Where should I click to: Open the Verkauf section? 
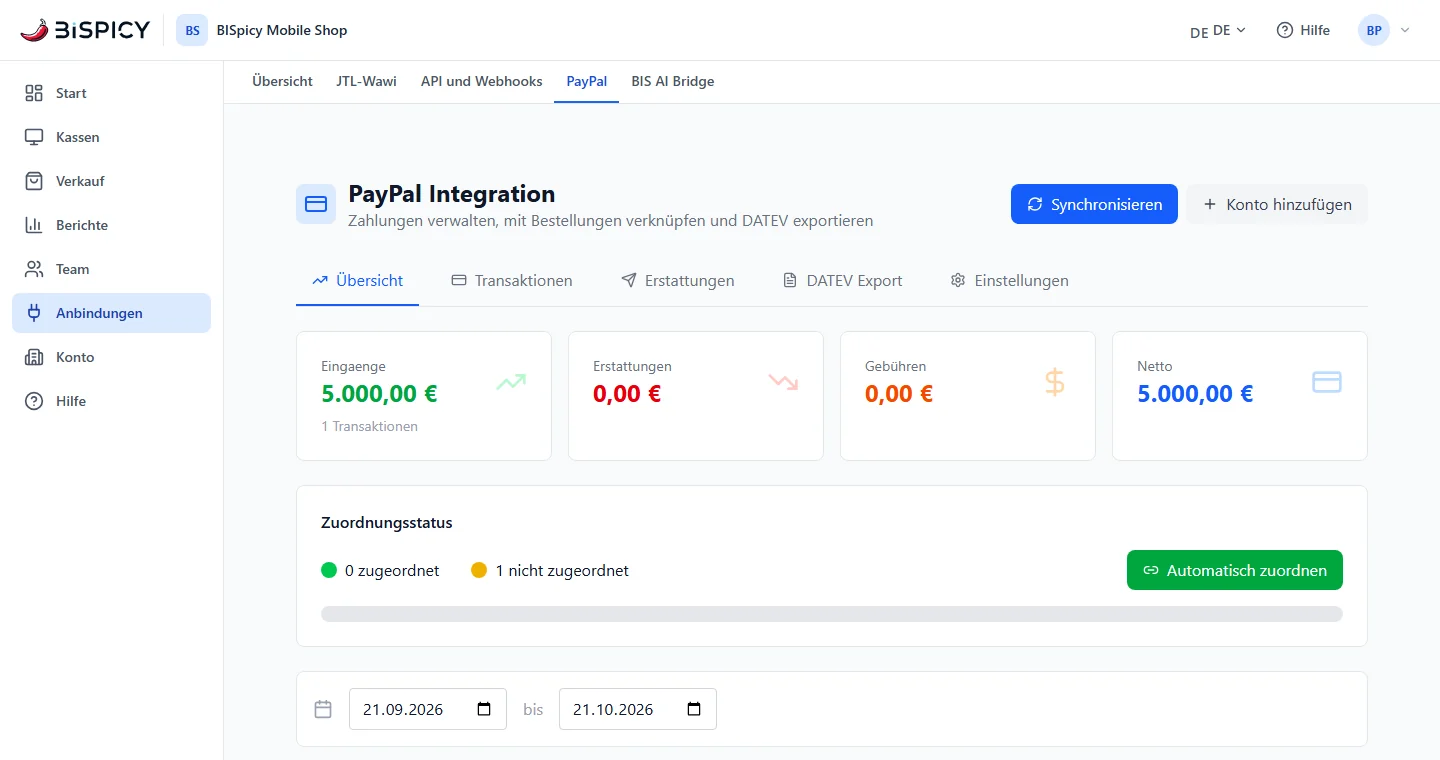pyautogui.click(x=111, y=181)
